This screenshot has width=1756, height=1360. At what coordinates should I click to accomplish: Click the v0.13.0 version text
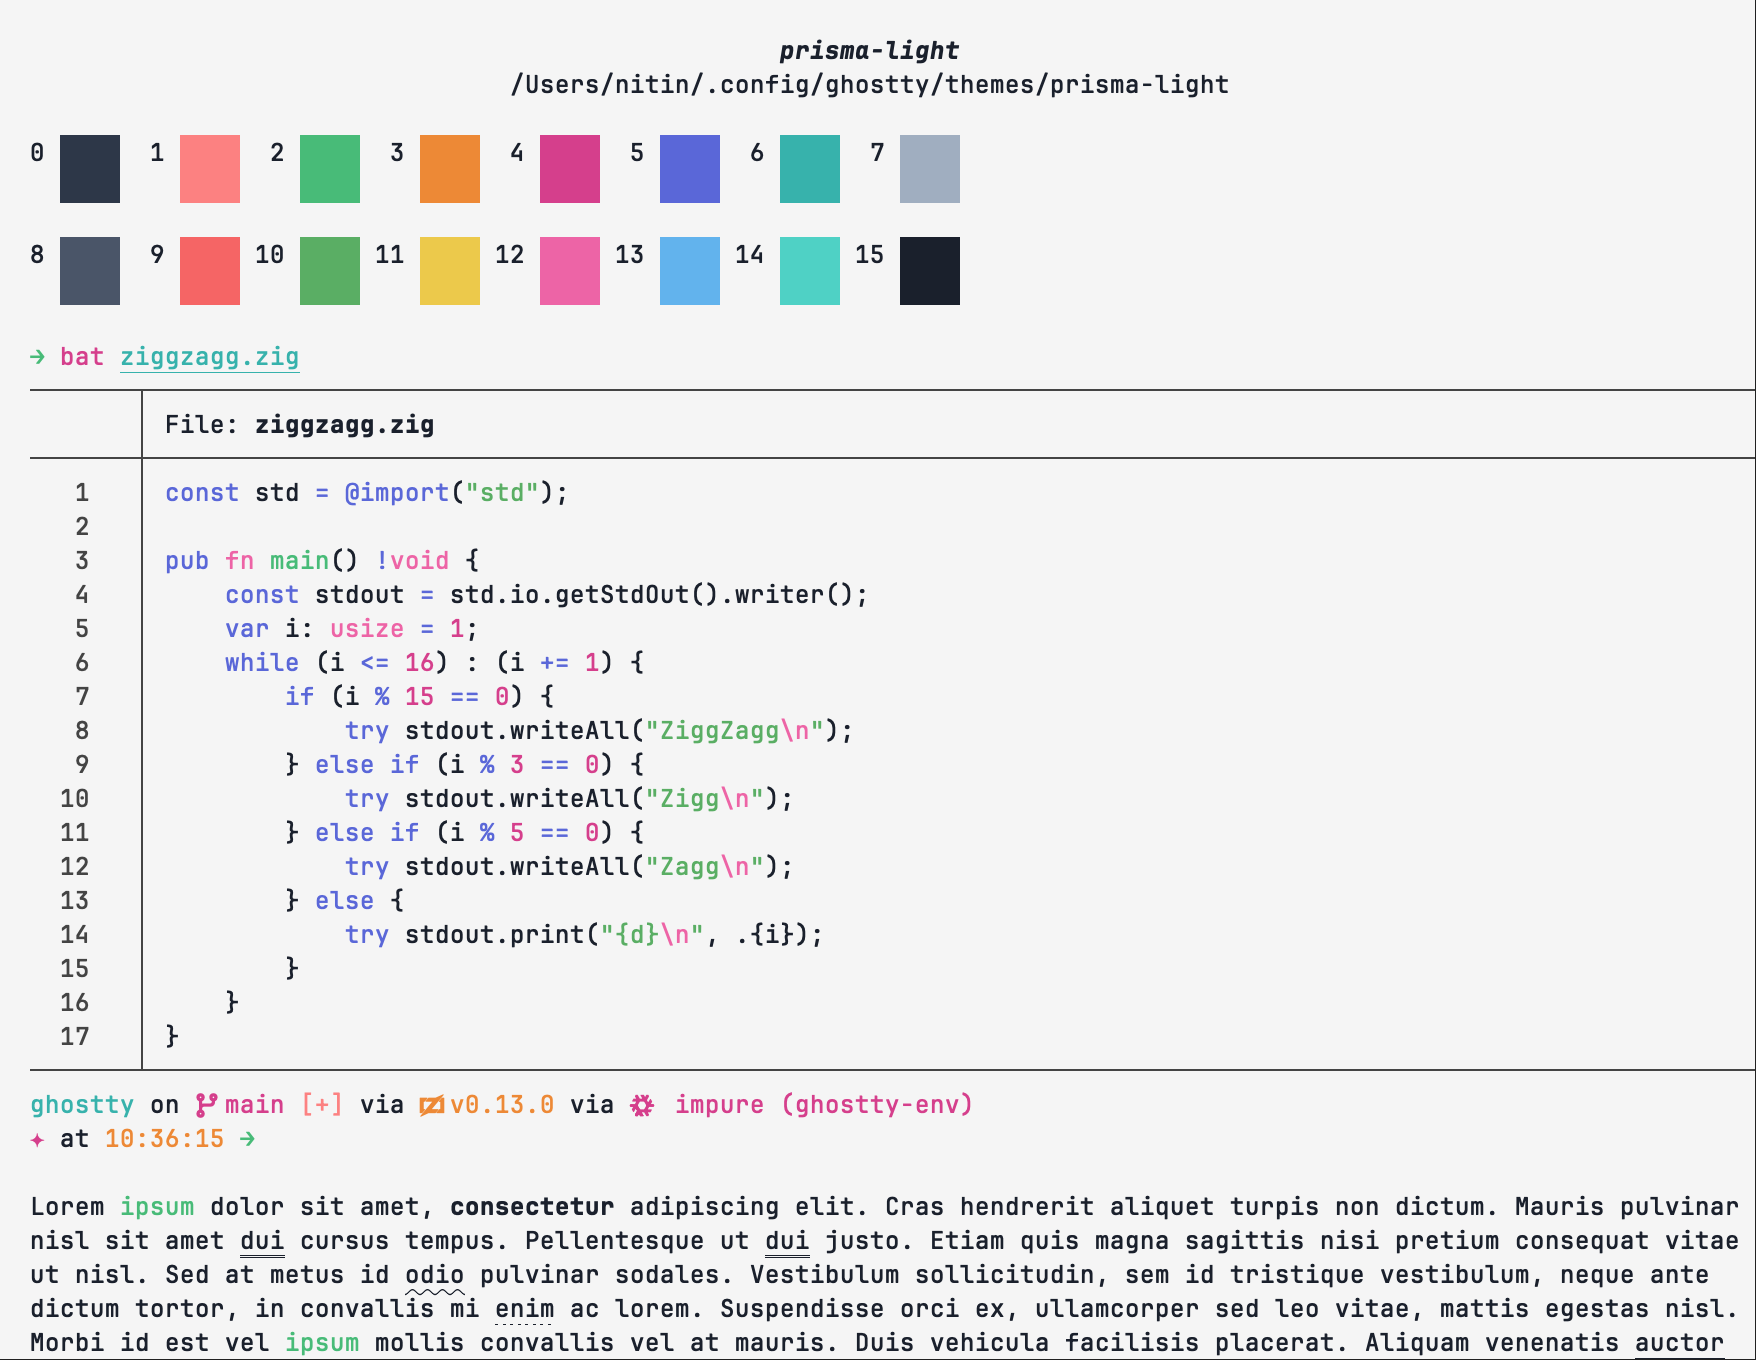point(502,1105)
